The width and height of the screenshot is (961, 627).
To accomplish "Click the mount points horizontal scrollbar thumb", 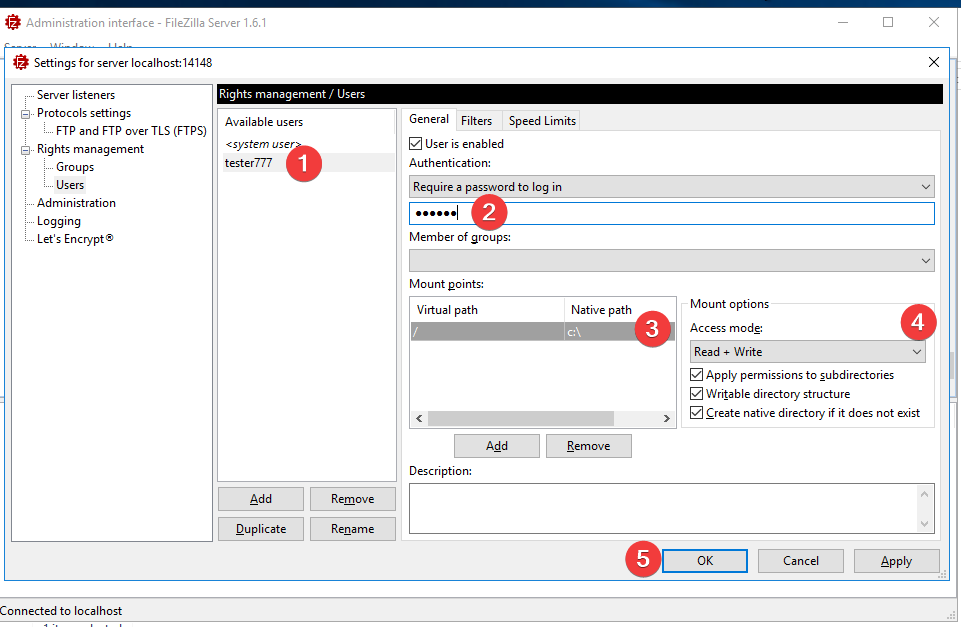I will pos(521,419).
